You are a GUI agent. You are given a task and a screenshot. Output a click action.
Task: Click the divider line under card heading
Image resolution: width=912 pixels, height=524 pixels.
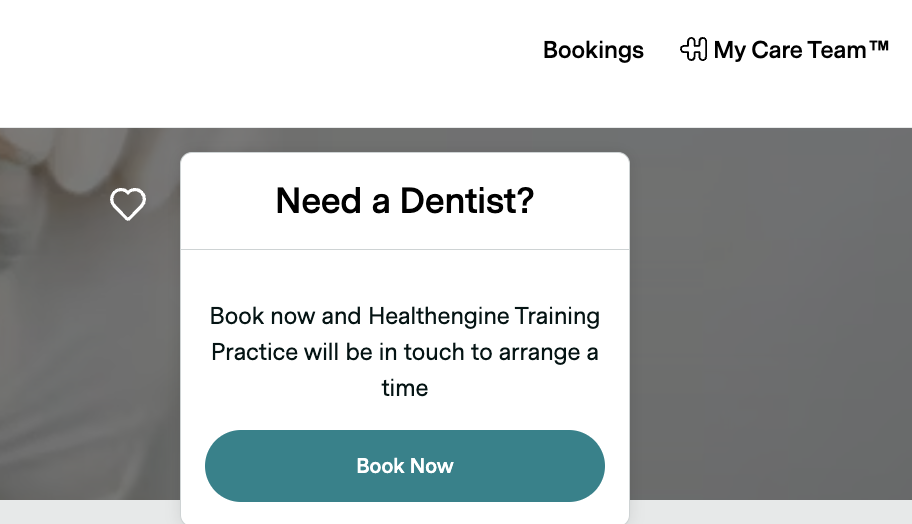[405, 249]
